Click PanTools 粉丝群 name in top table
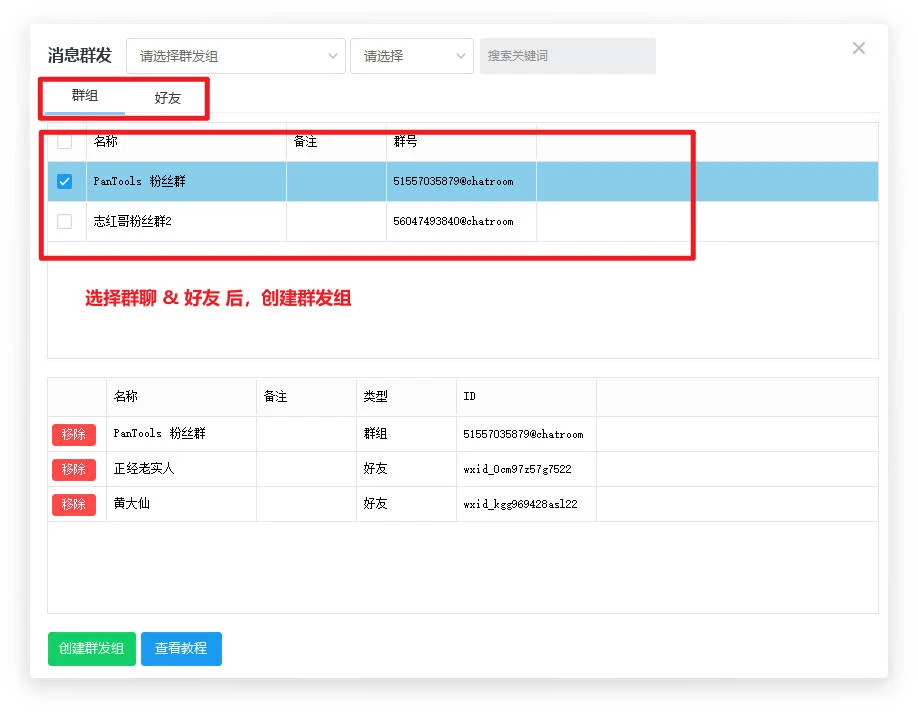918x714 pixels. point(186,181)
